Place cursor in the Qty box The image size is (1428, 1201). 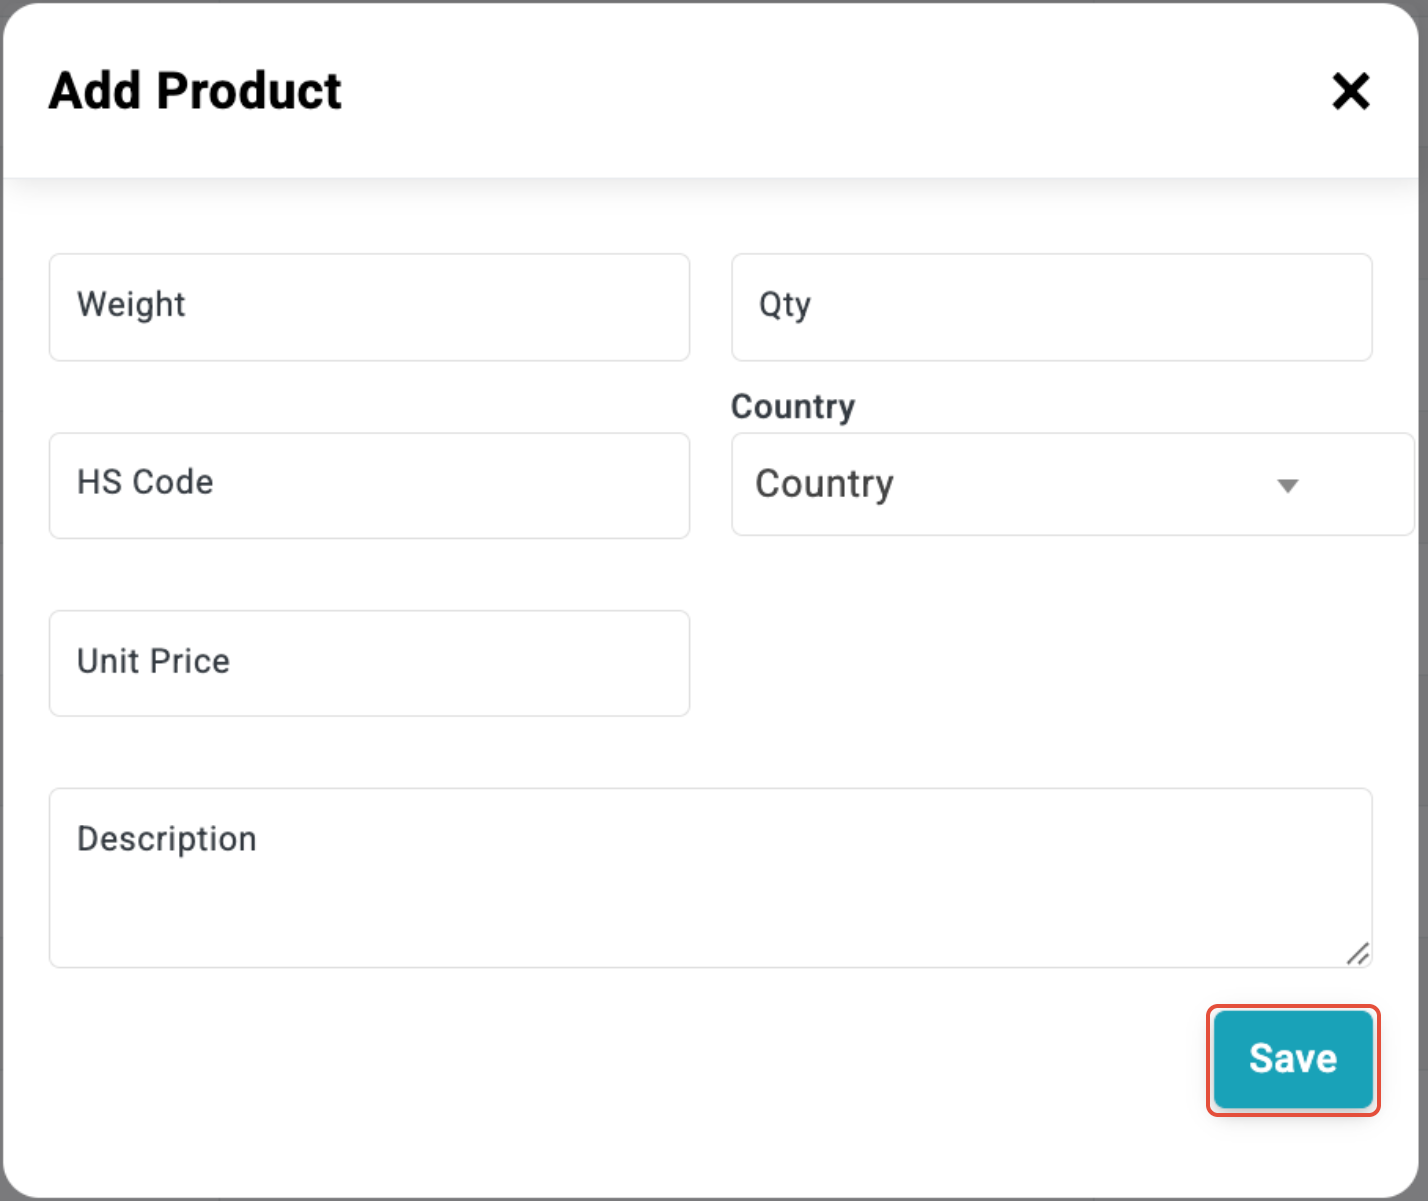(x=1051, y=307)
